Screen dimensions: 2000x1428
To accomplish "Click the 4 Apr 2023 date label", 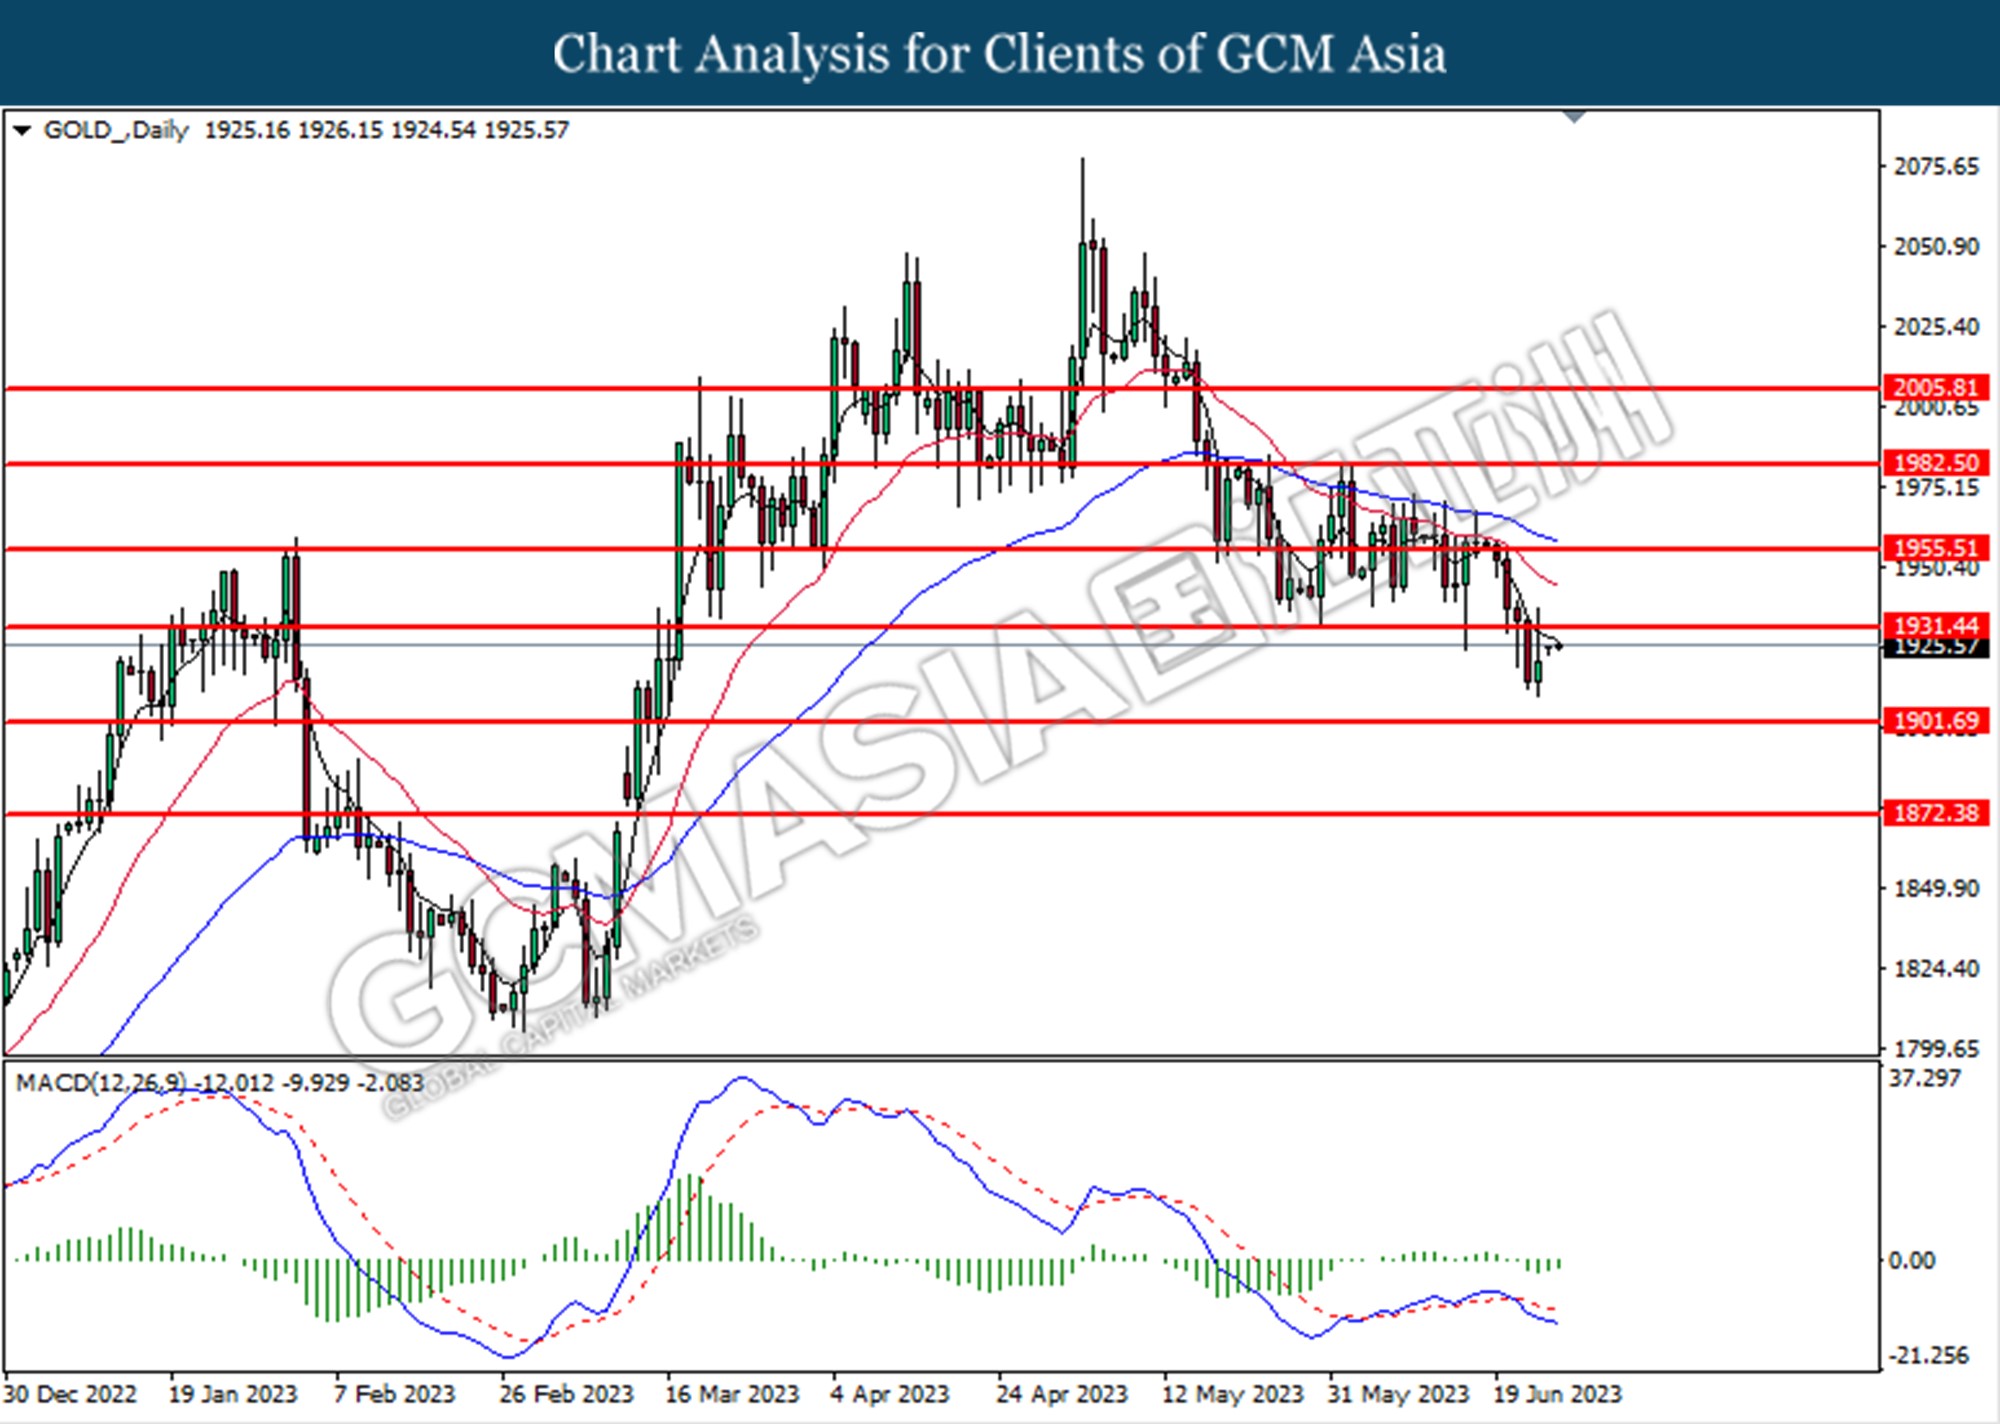I will 890,1394.
